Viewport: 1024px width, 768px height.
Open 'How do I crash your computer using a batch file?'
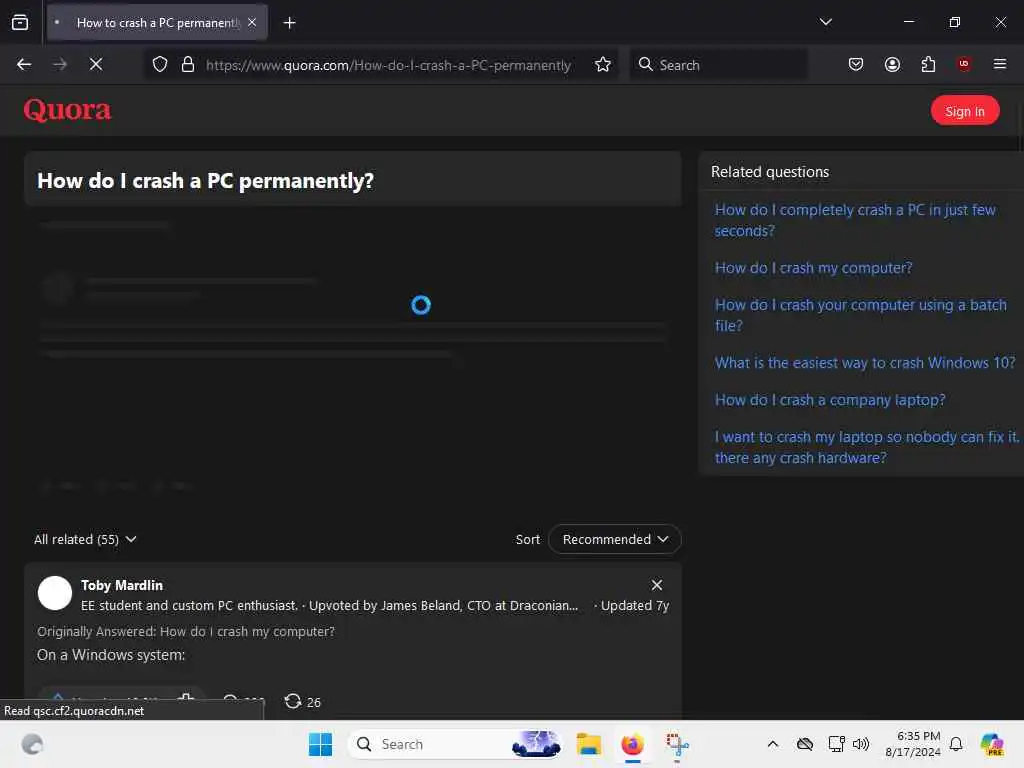861,315
